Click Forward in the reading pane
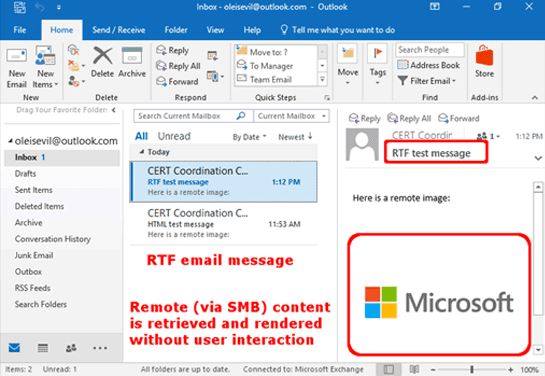Screen dimensions: 545x376 (x=458, y=118)
